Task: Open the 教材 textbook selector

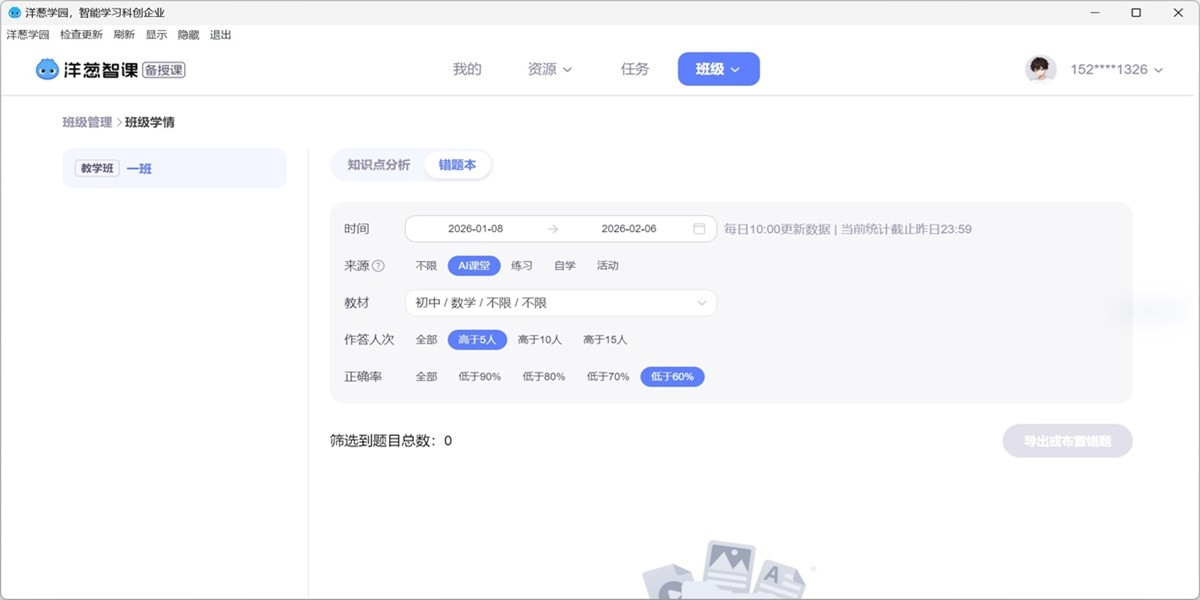Action: (560, 302)
